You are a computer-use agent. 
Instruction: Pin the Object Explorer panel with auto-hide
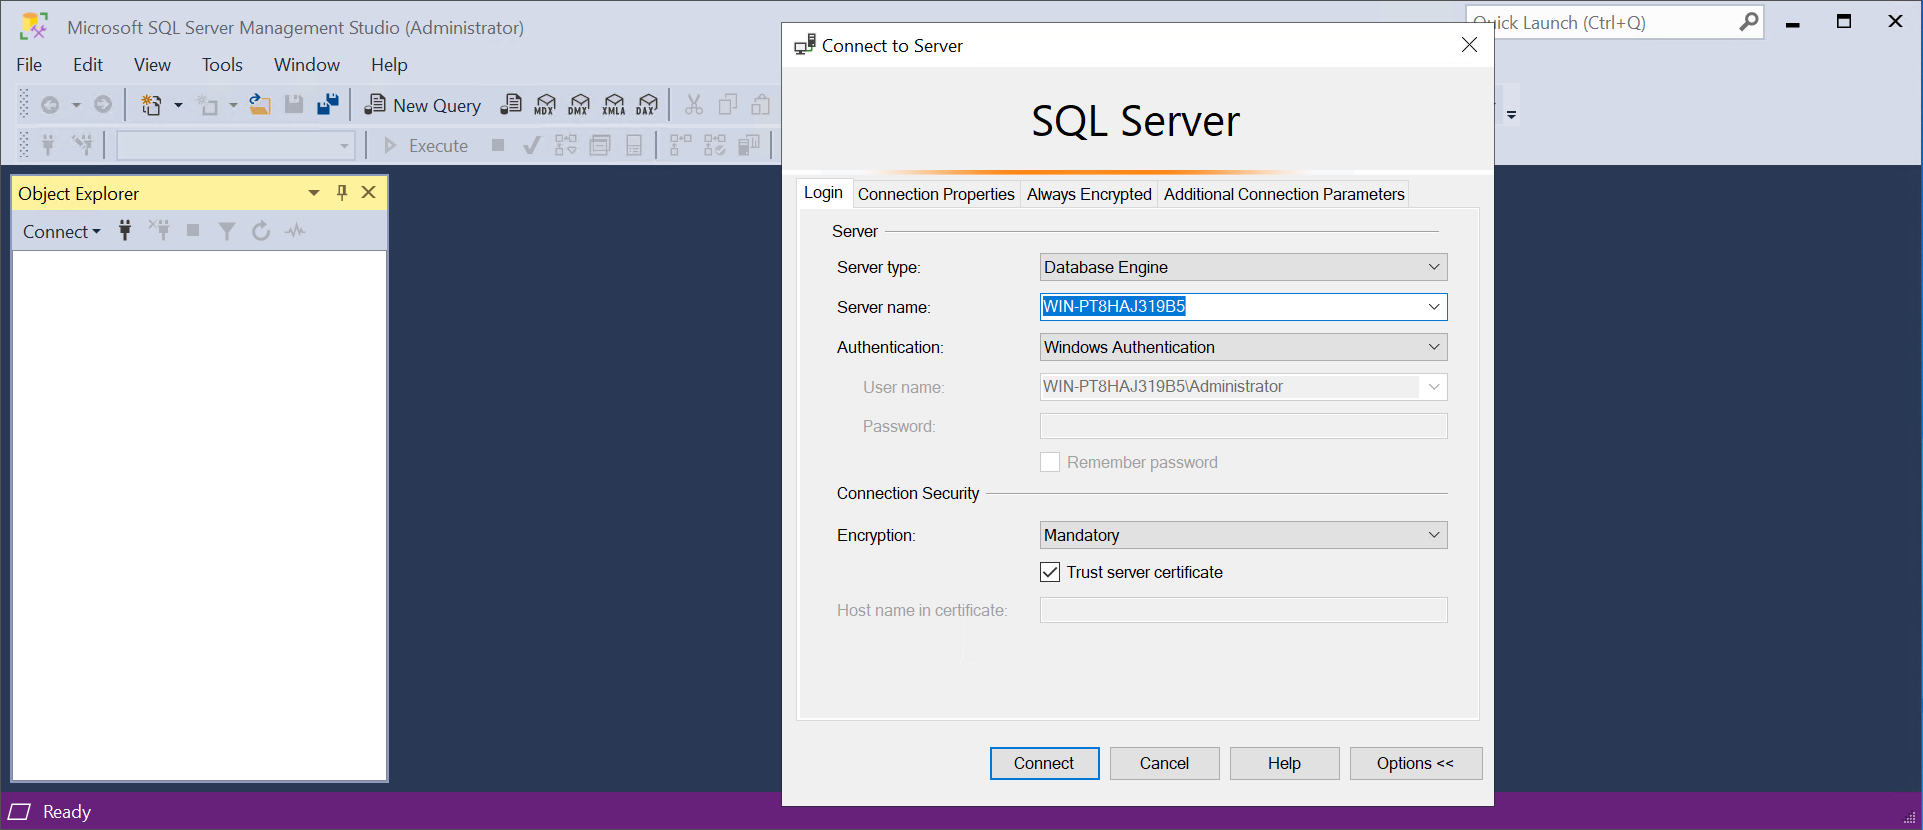point(342,193)
